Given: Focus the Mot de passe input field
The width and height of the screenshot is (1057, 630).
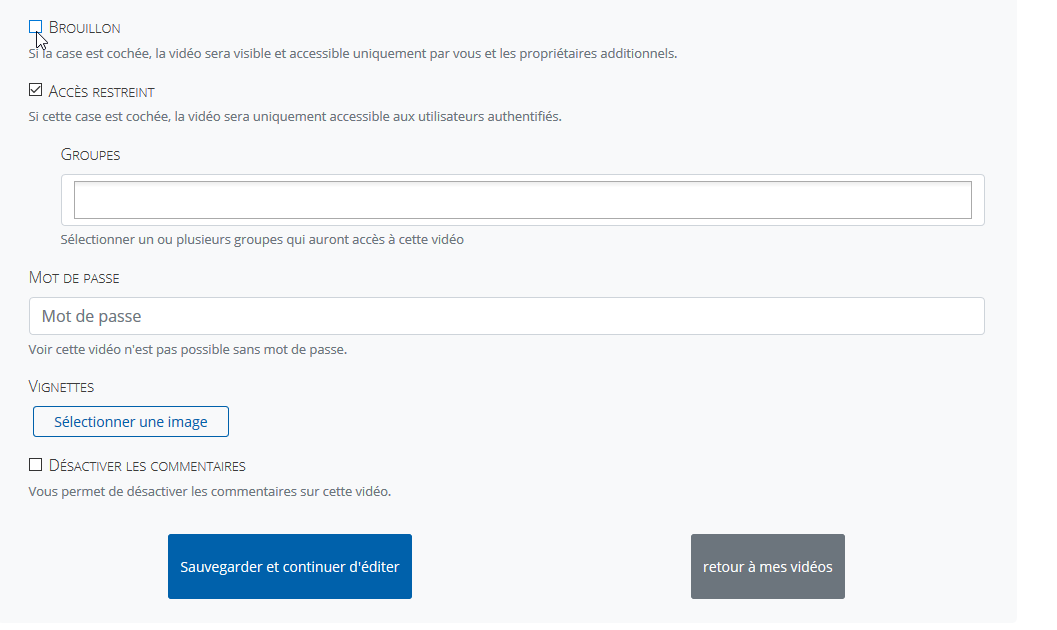Looking at the screenshot, I should [506, 316].
